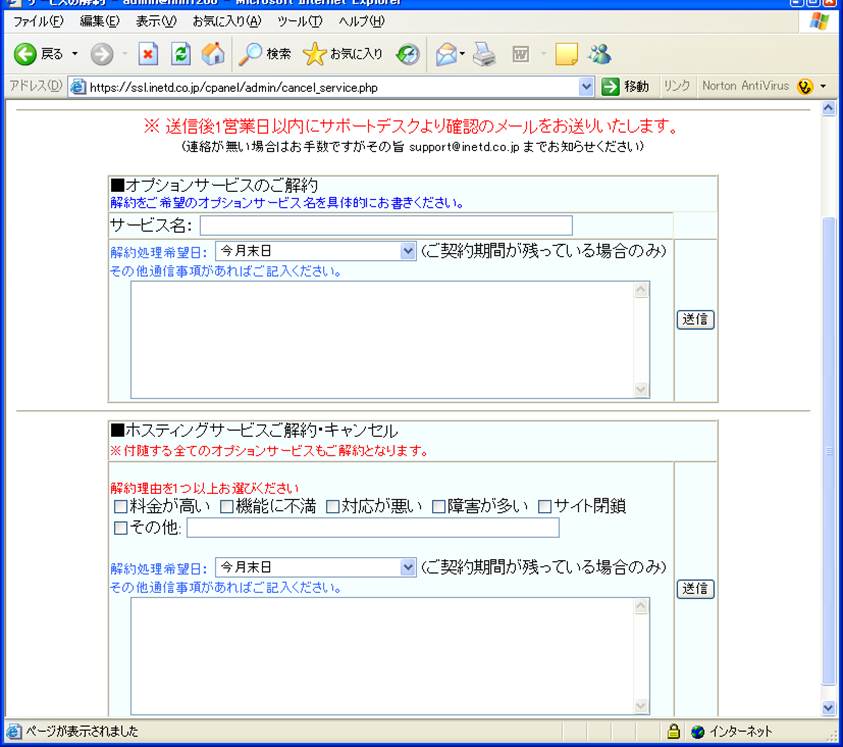Click the page vertical scrollbar thumb
Viewport: 843px width, 747px height.
828,451
